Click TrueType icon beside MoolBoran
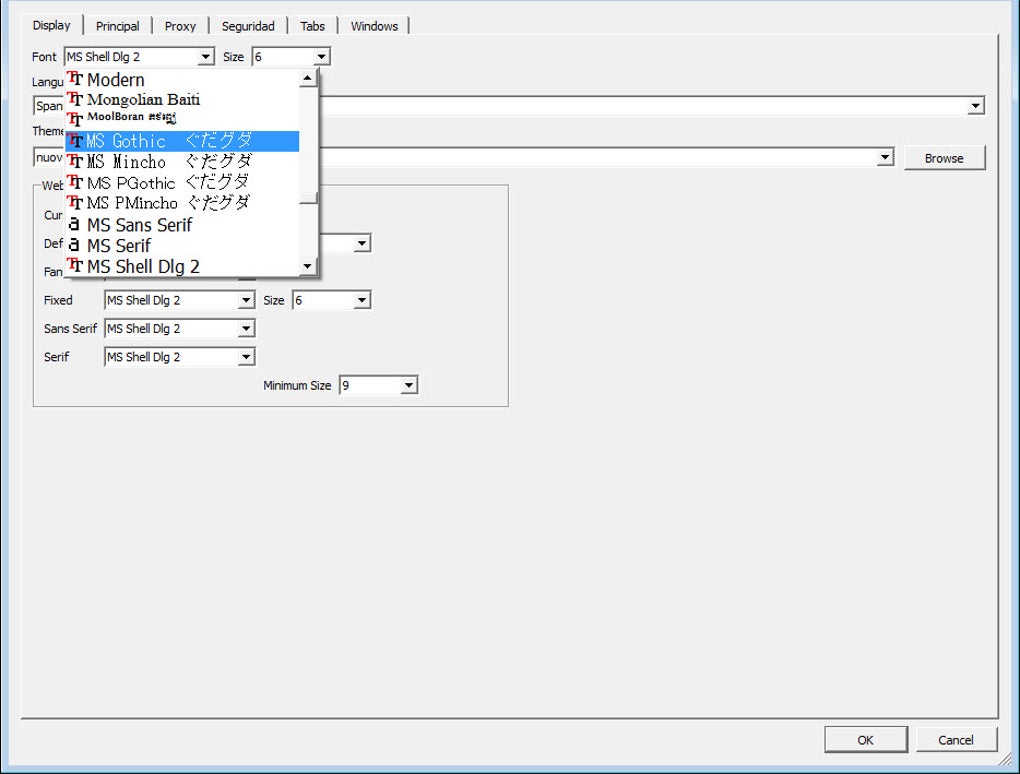This screenshot has width=1020, height=774. pos(75,119)
